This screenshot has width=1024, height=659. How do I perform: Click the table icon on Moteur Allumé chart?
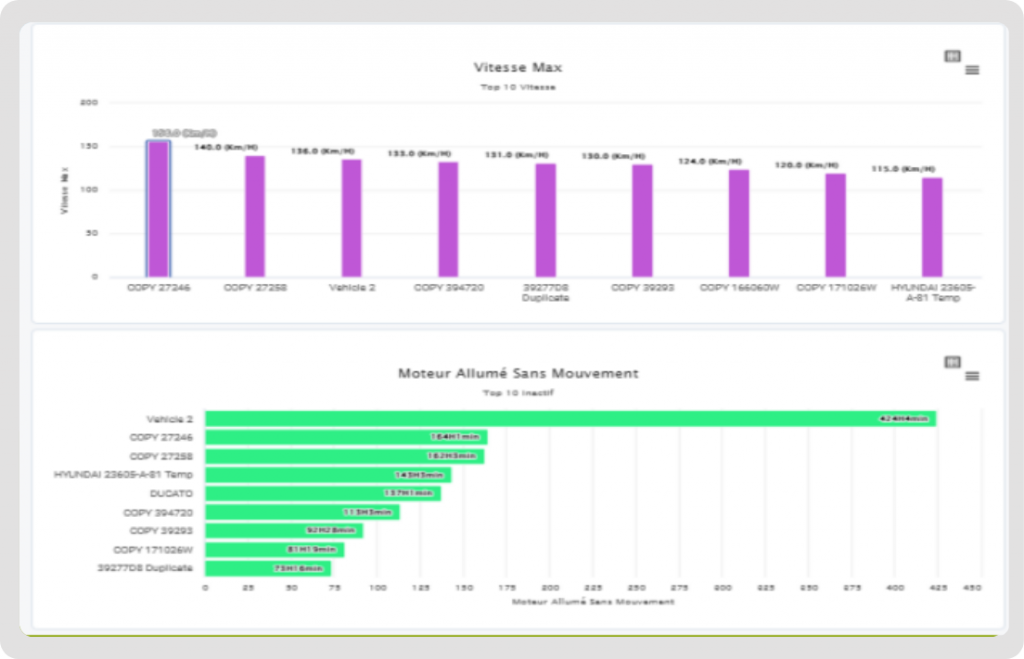point(952,362)
